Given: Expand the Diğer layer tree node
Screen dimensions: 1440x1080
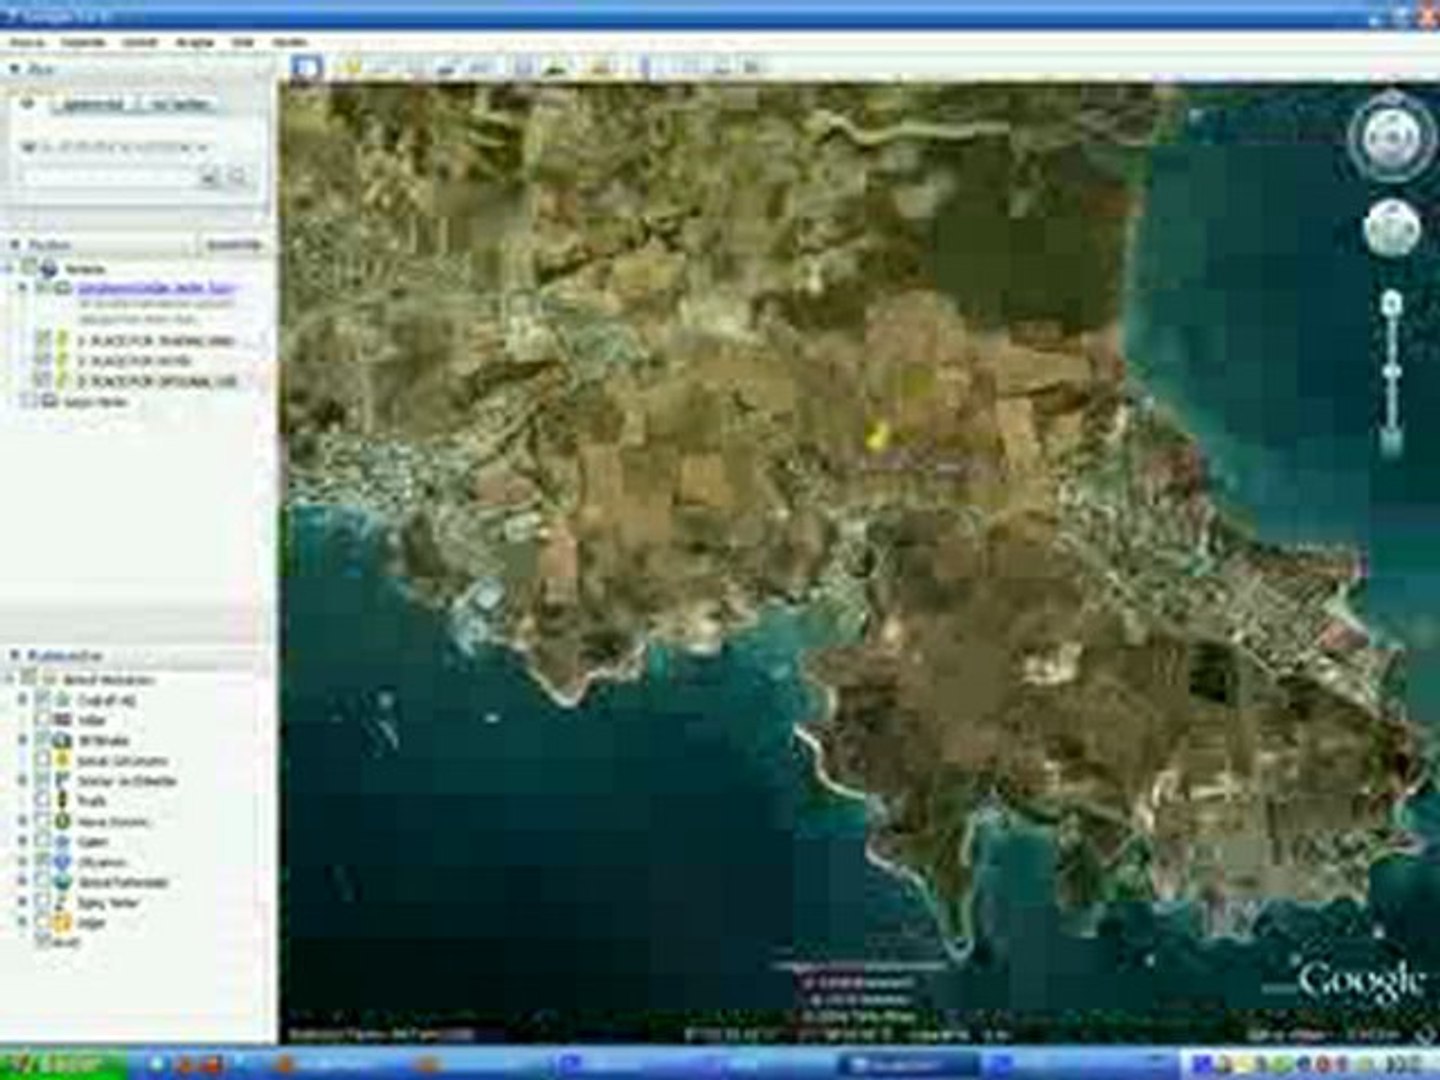Looking at the screenshot, I should coord(23,922).
